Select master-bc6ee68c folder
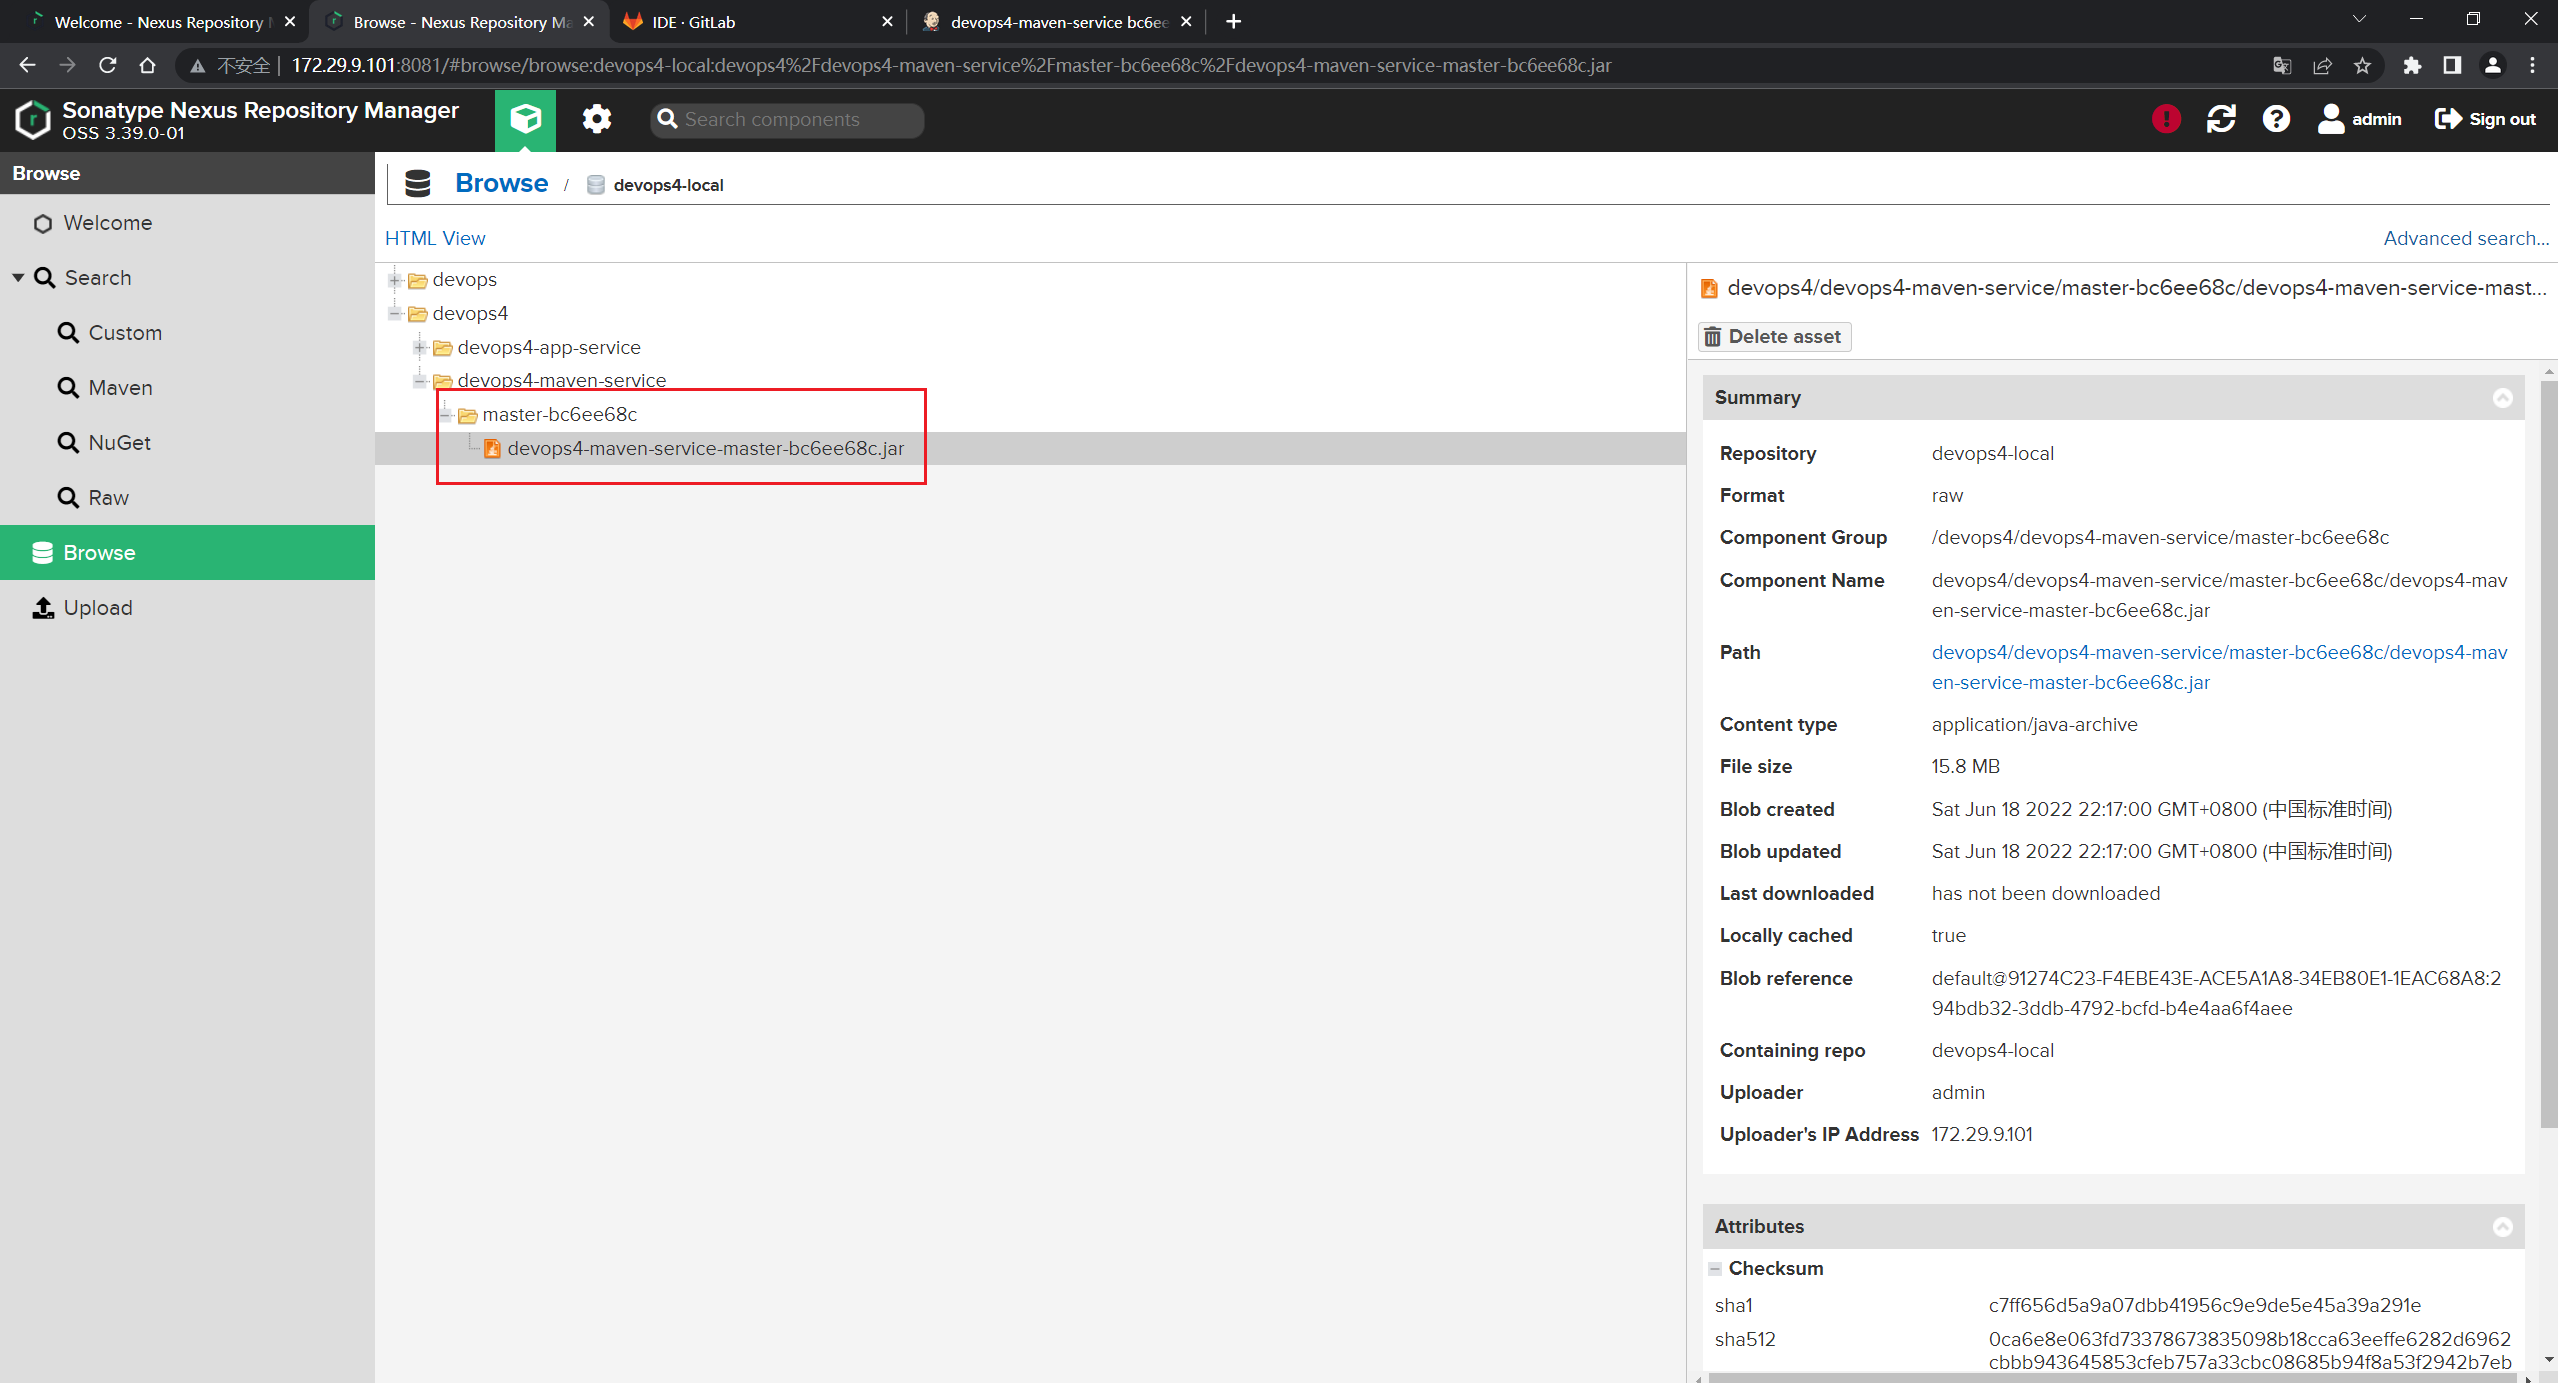Viewport: 2558px width, 1383px height. [x=559, y=415]
